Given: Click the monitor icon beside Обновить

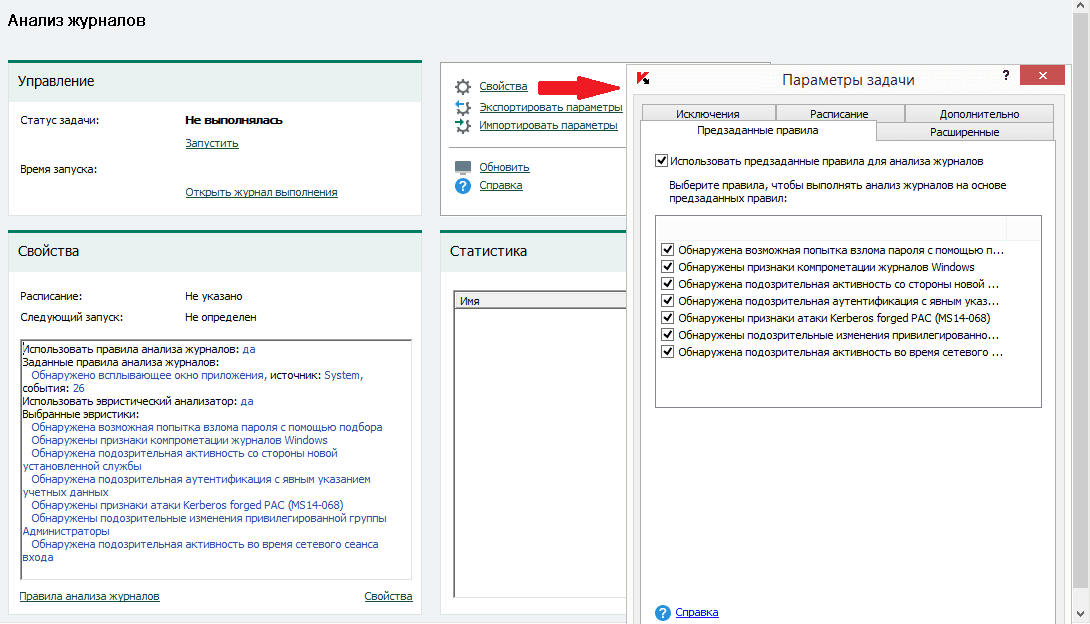Looking at the screenshot, I should [x=462, y=167].
